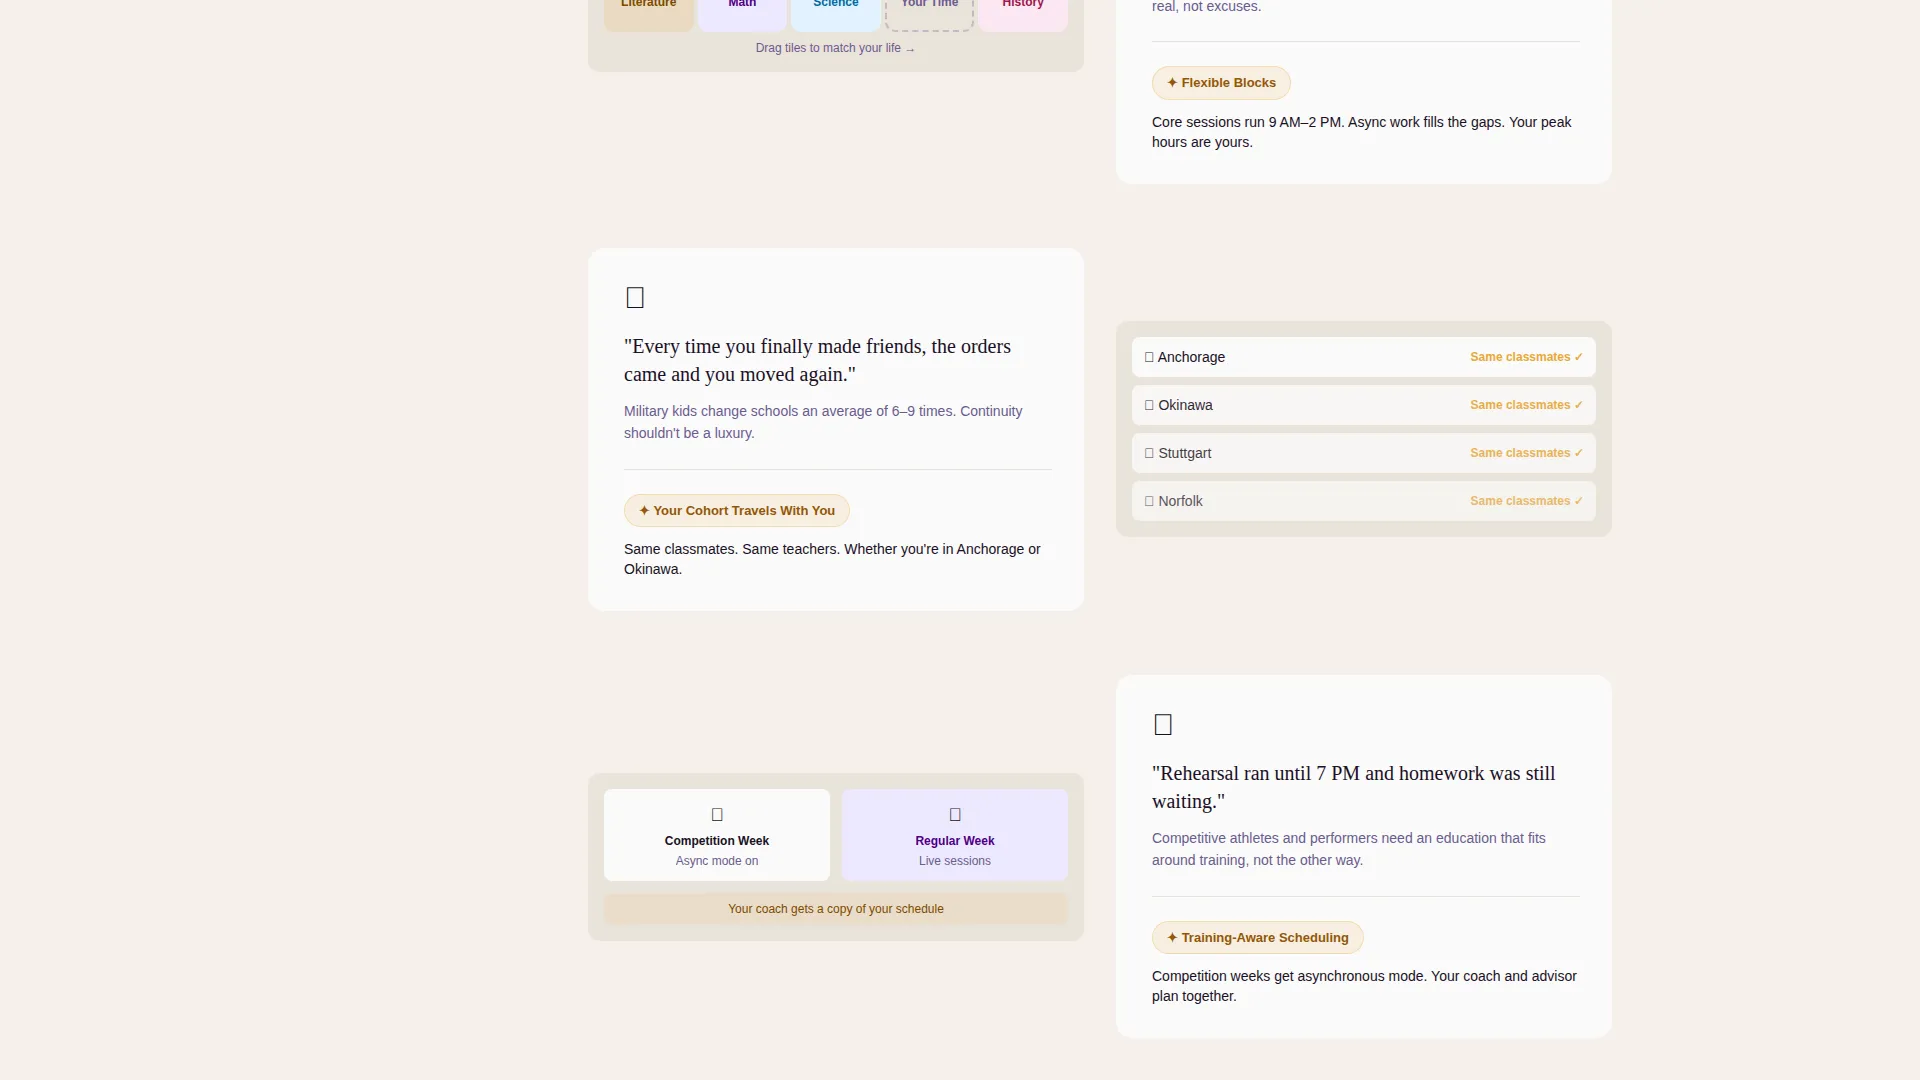
Task: Click the 'Rehearsal ran until 7 PM' quote
Action: (x=1354, y=788)
